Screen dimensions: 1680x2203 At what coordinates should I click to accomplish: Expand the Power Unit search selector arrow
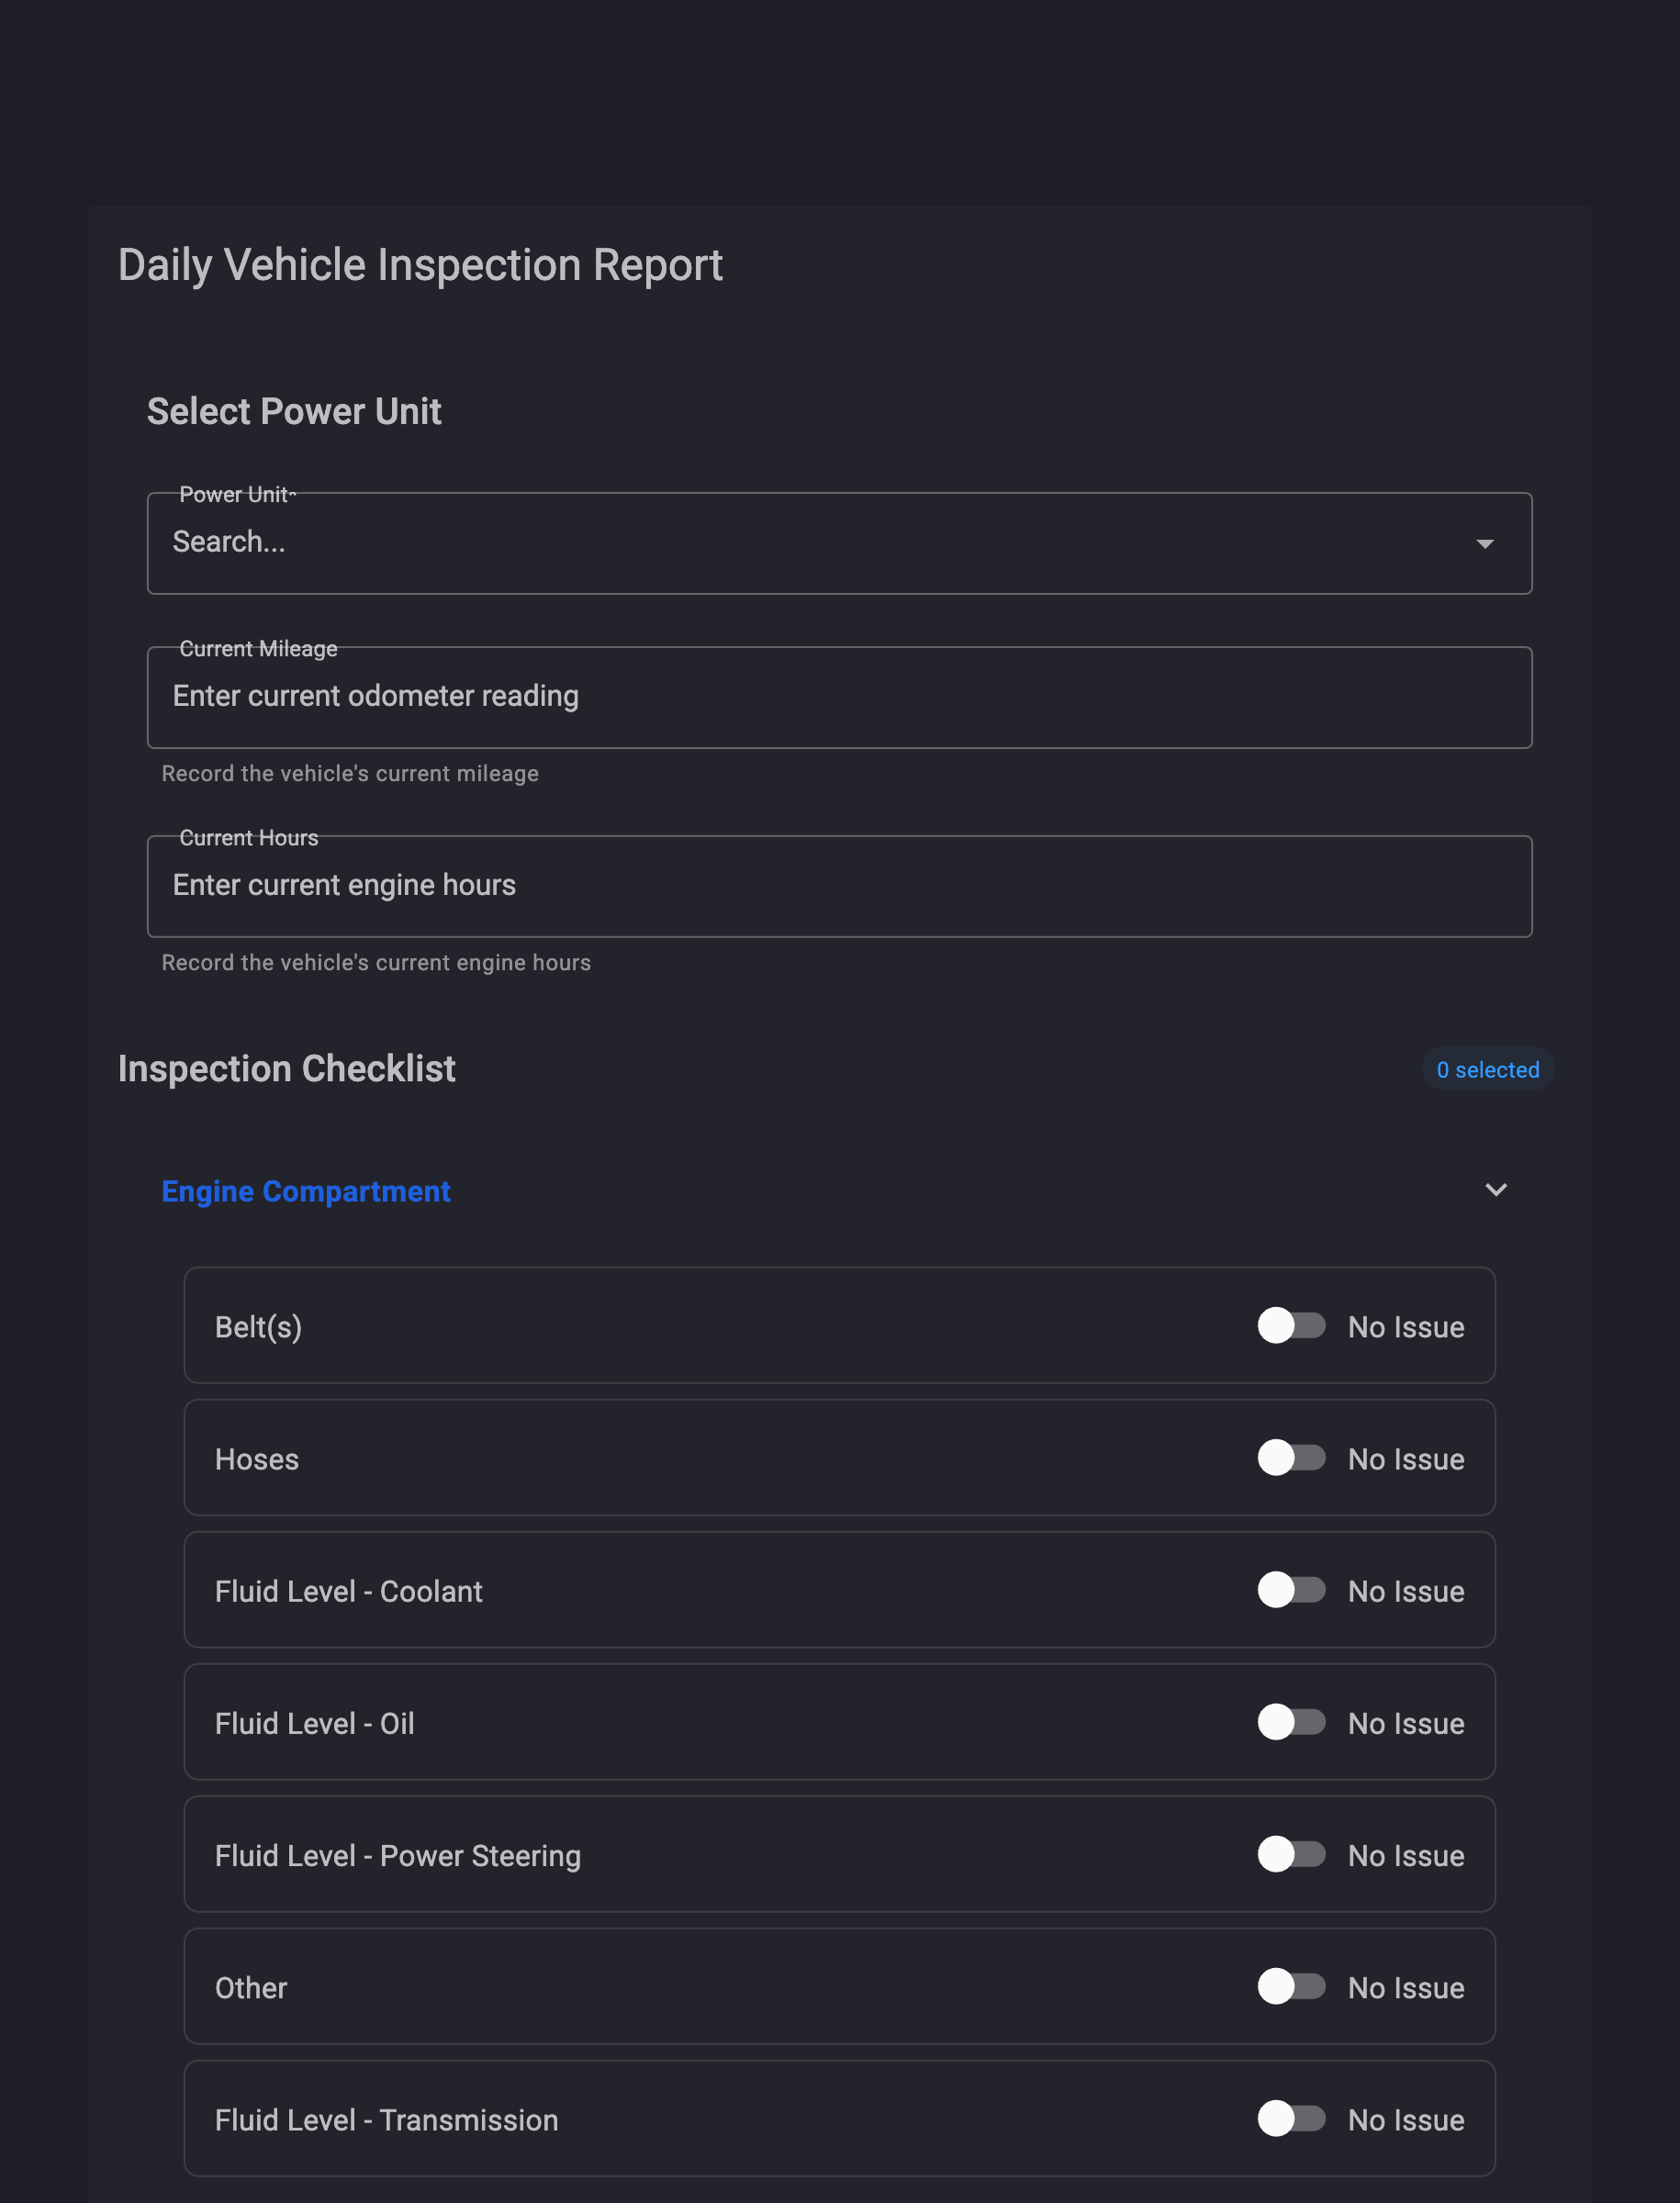pyautogui.click(x=1486, y=543)
